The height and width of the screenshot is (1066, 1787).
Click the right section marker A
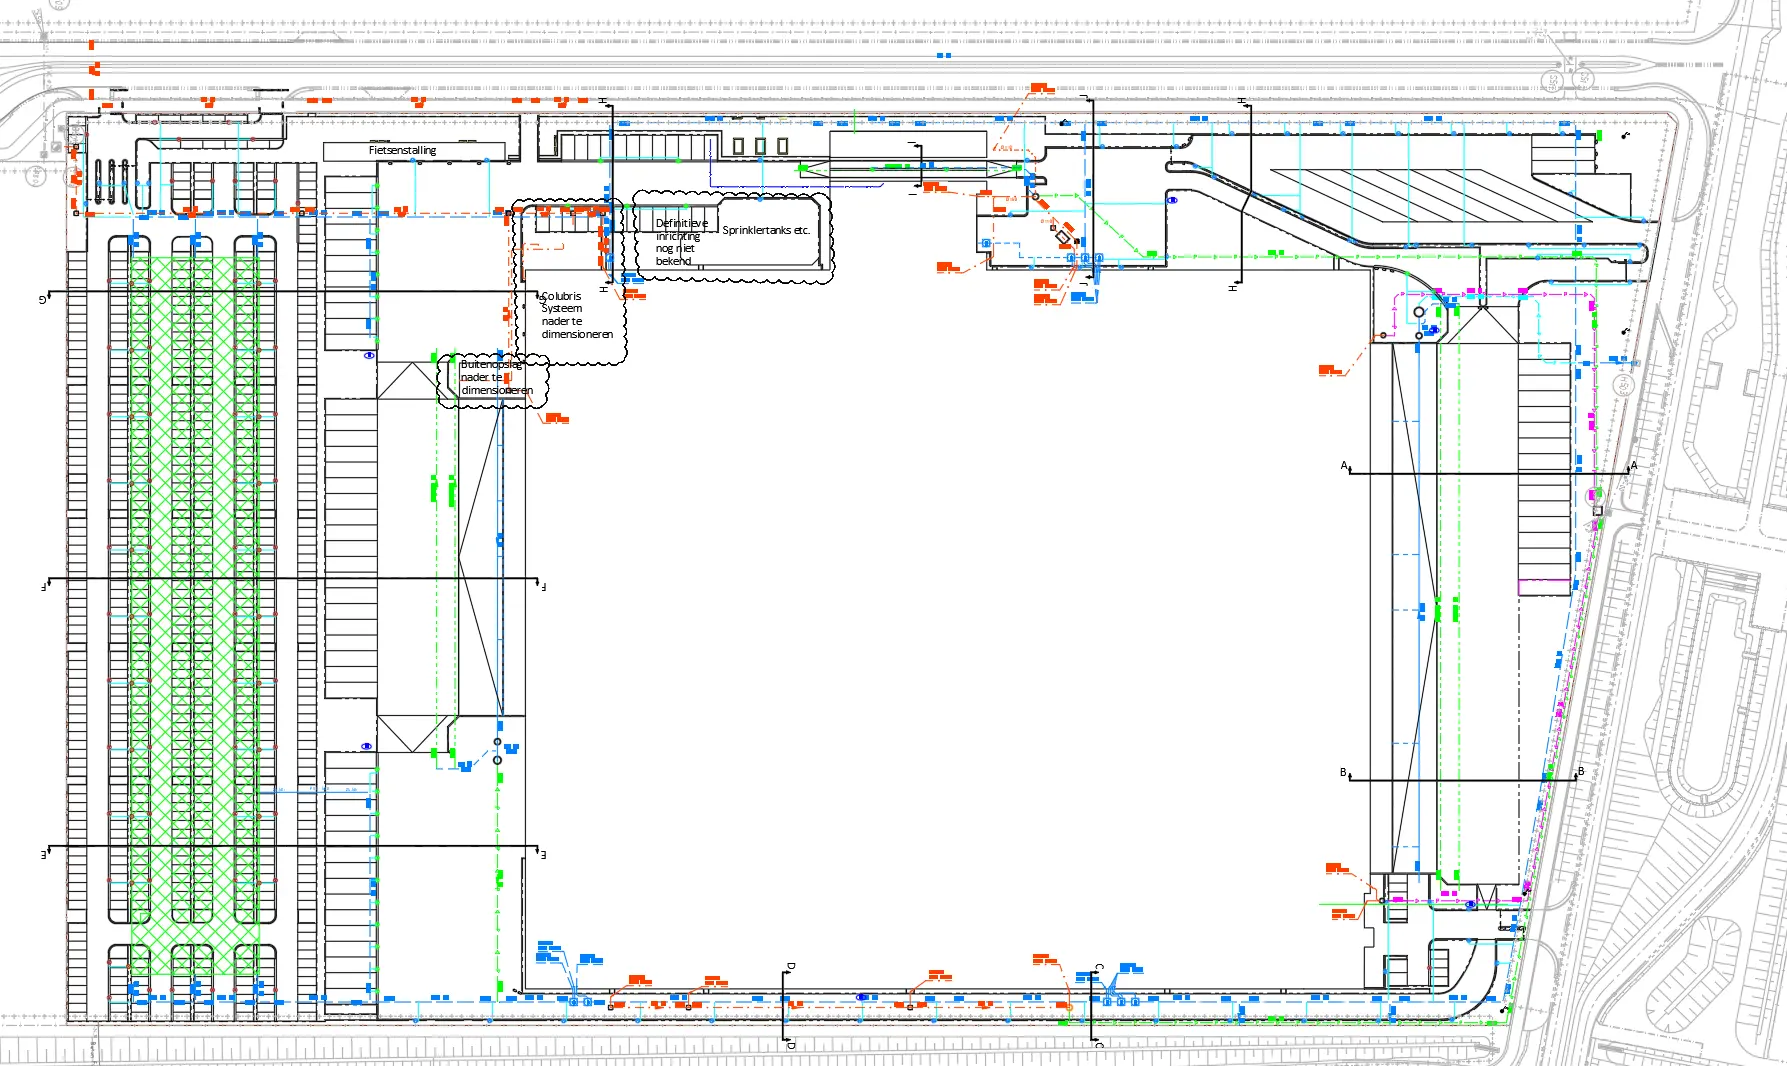tap(1634, 466)
